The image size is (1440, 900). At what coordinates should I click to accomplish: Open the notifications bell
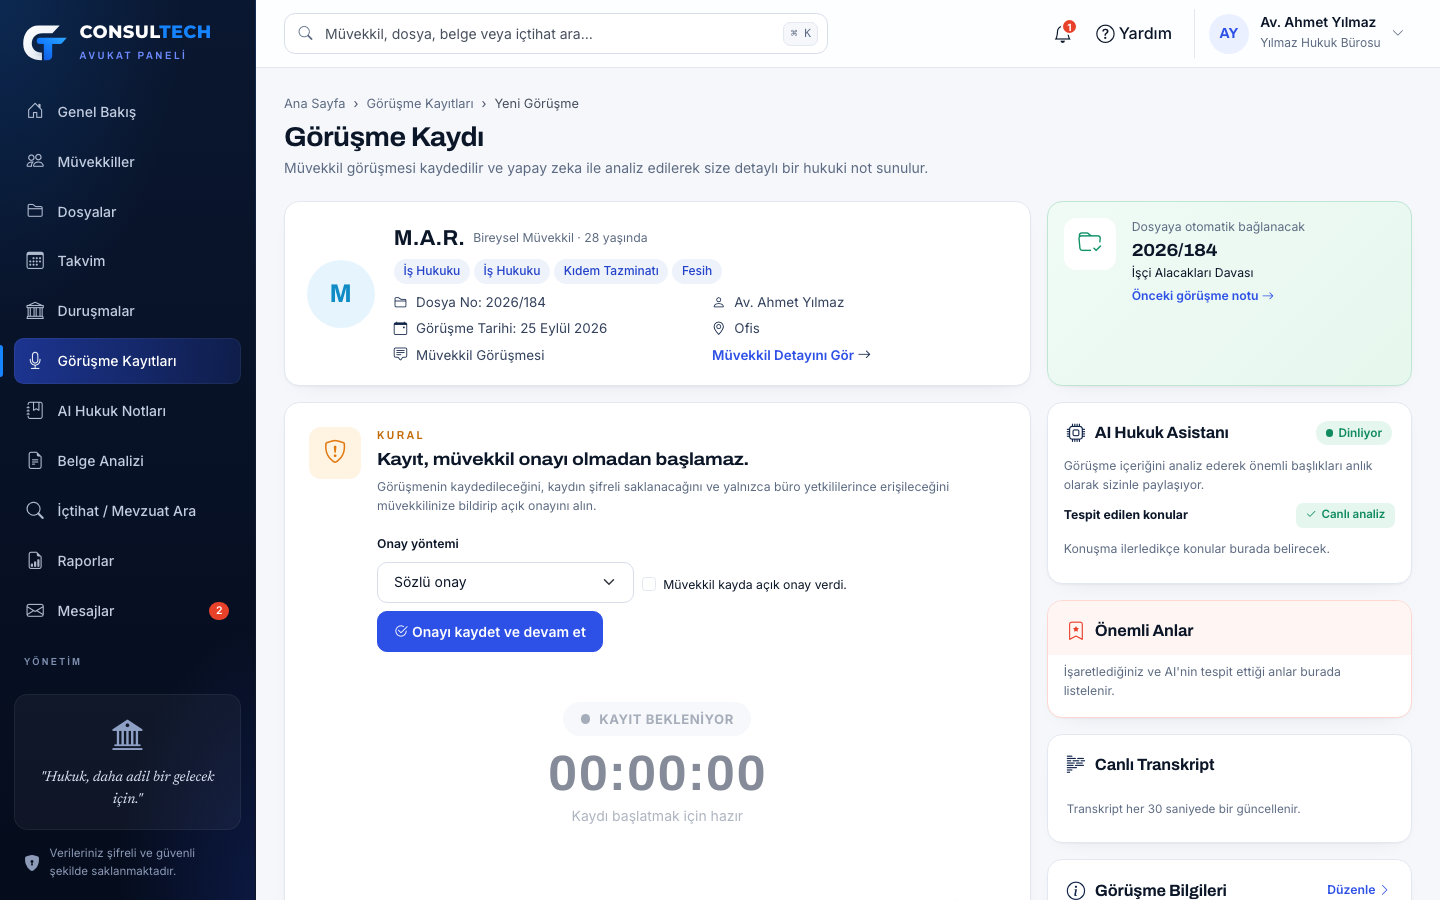coord(1063,34)
